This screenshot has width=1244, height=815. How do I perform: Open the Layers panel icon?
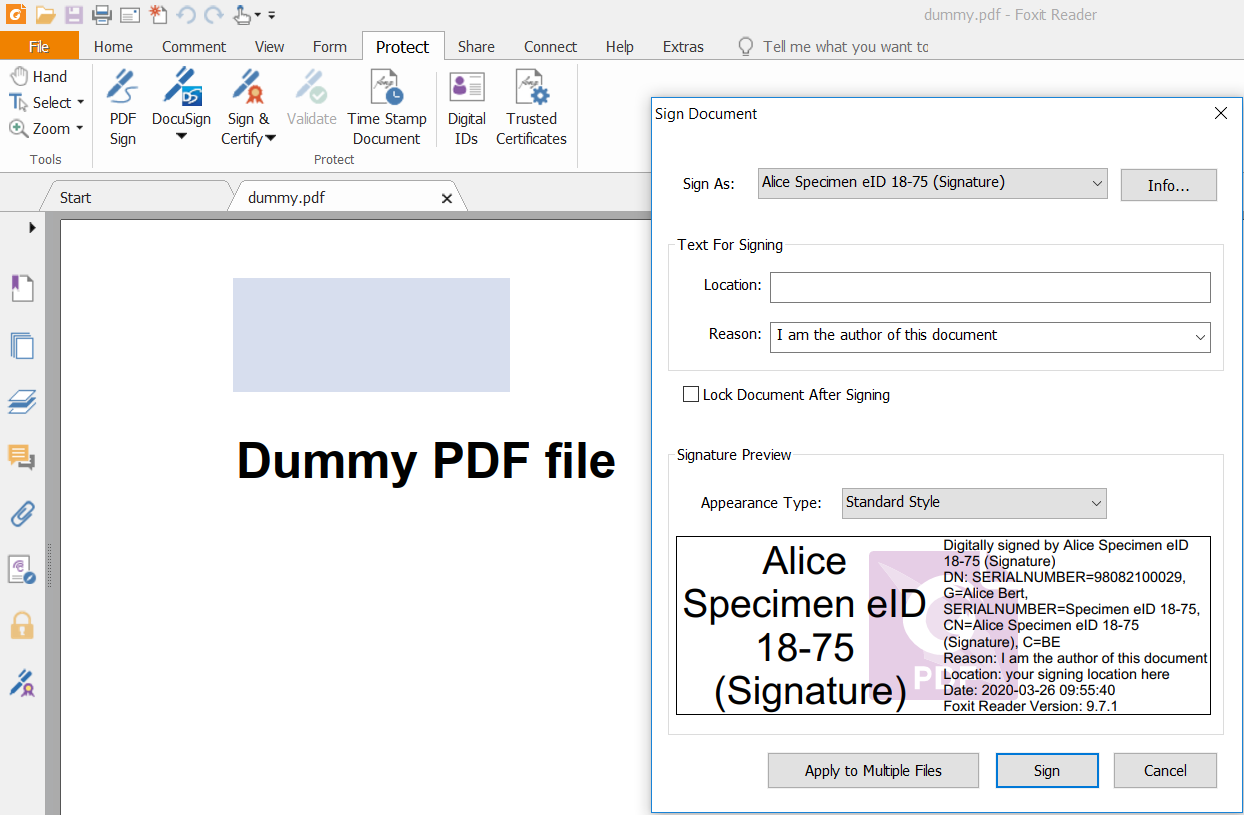tap(22, 402)
